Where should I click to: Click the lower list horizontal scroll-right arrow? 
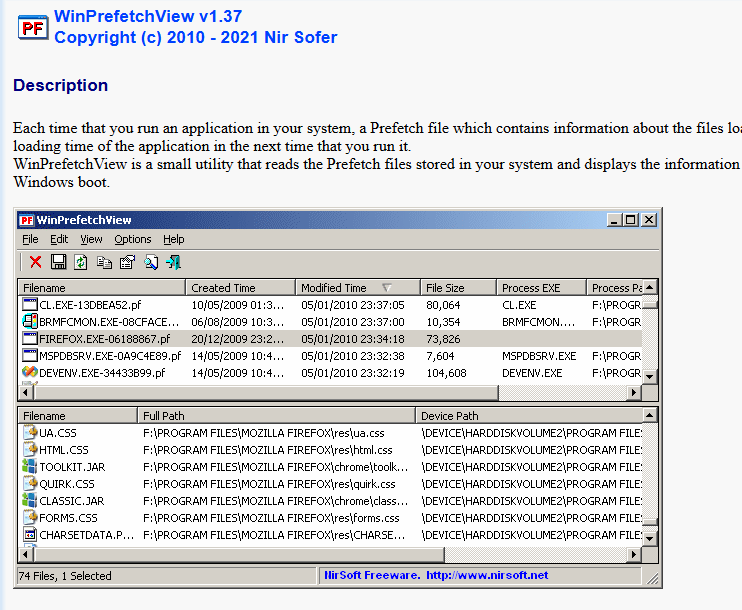(634, 554)
